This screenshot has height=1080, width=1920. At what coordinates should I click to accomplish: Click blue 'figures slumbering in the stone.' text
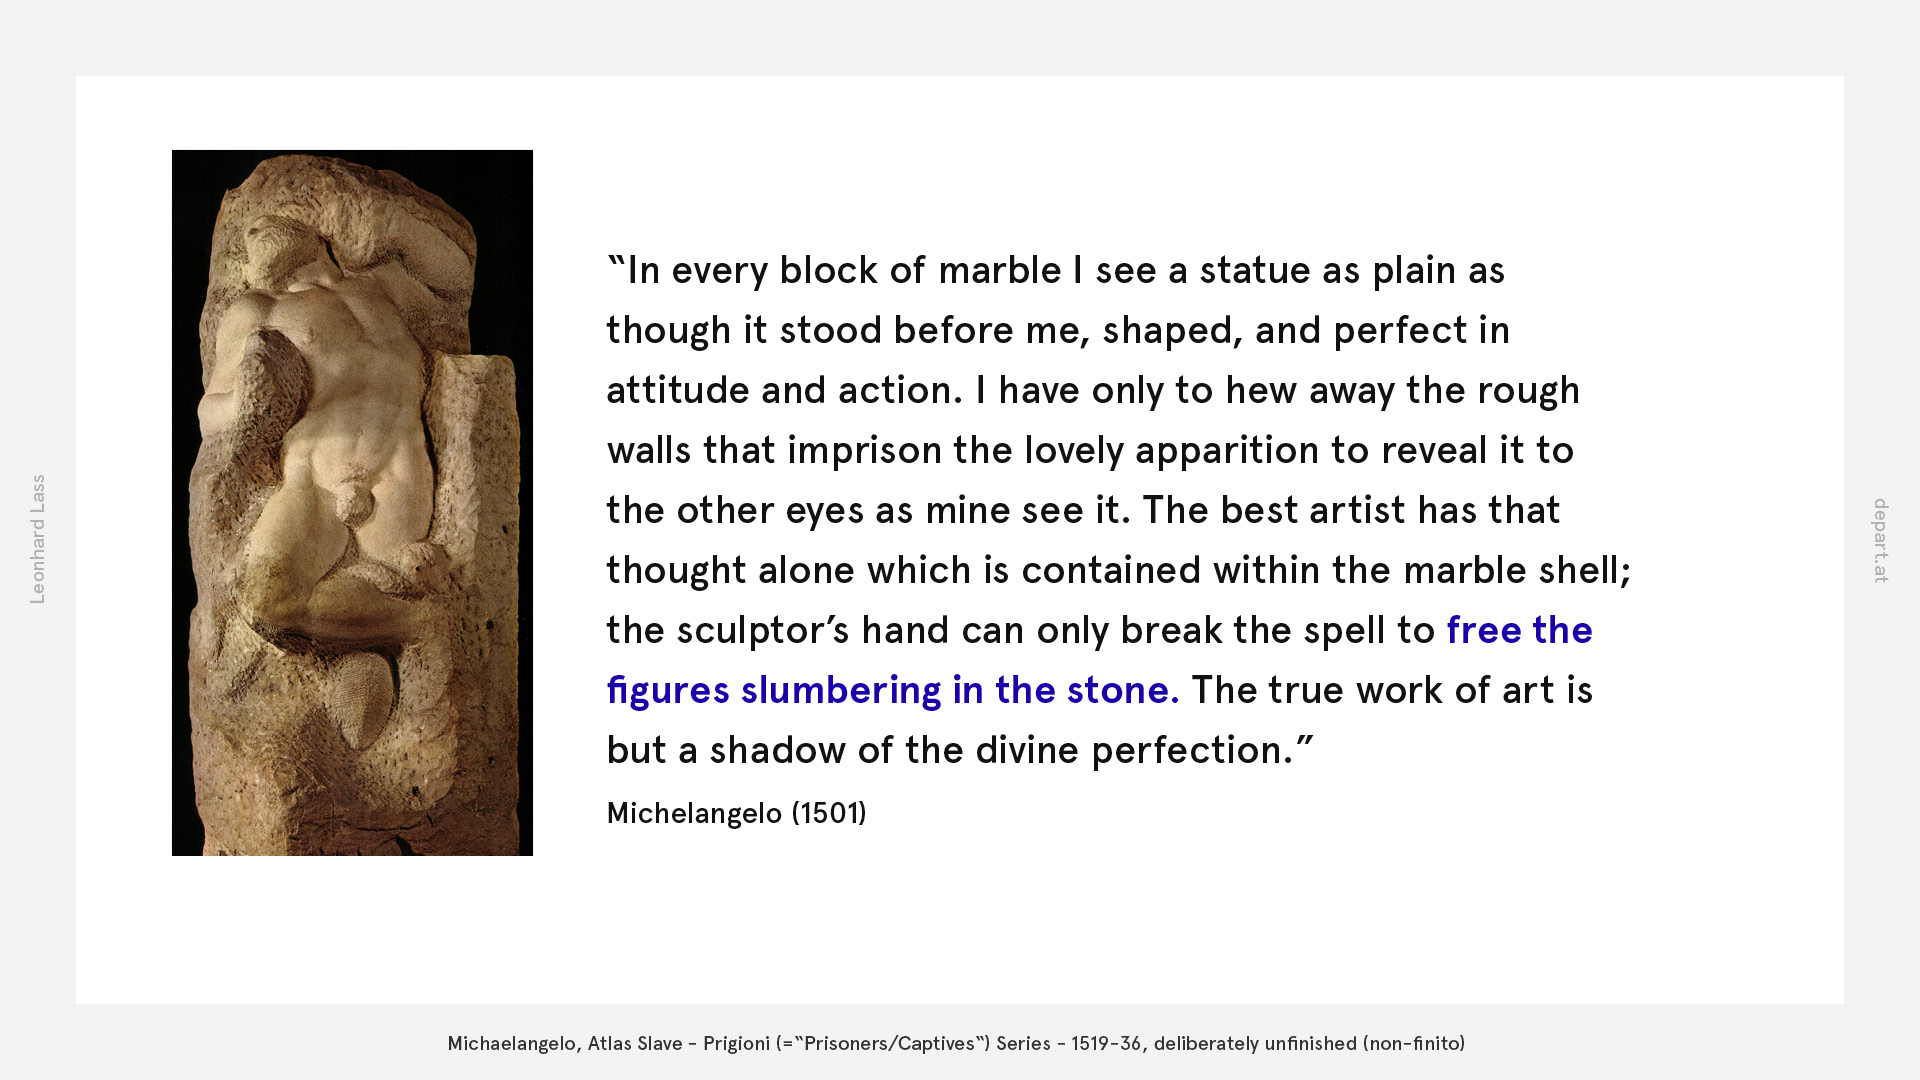point(892,690)
